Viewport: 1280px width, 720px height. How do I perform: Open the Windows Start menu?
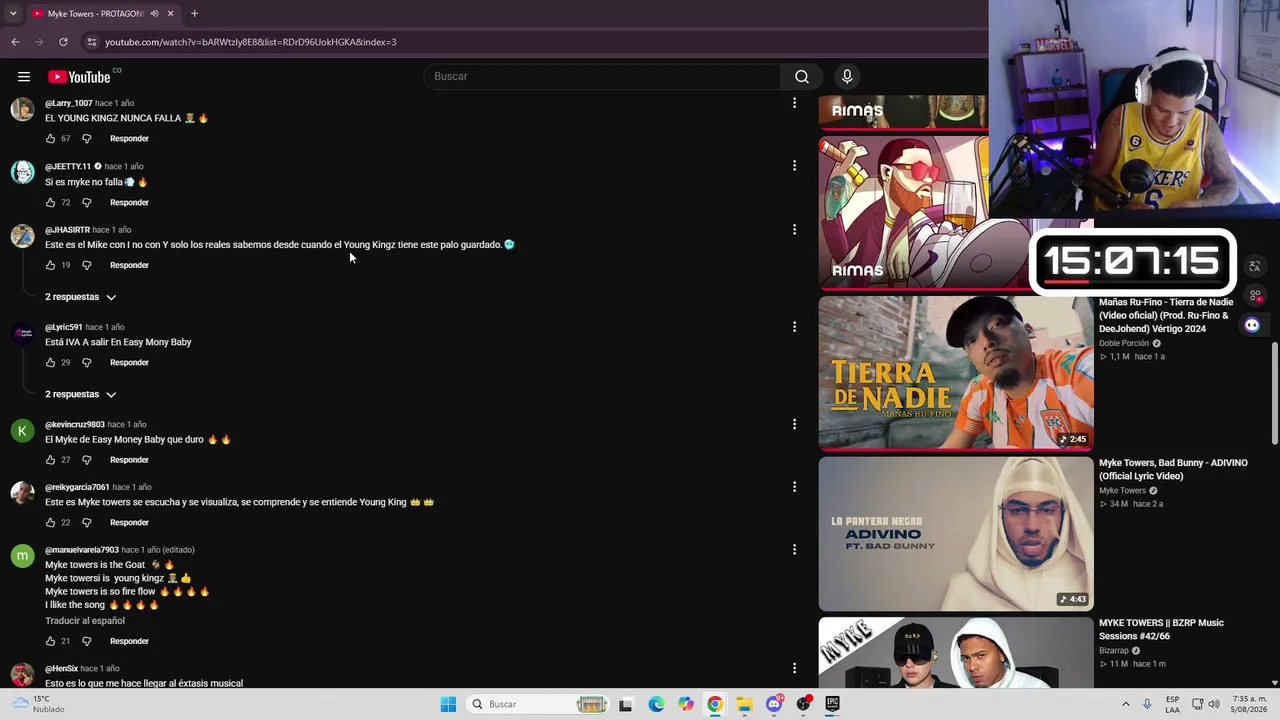pyautogui.click(x=448, y=704)
